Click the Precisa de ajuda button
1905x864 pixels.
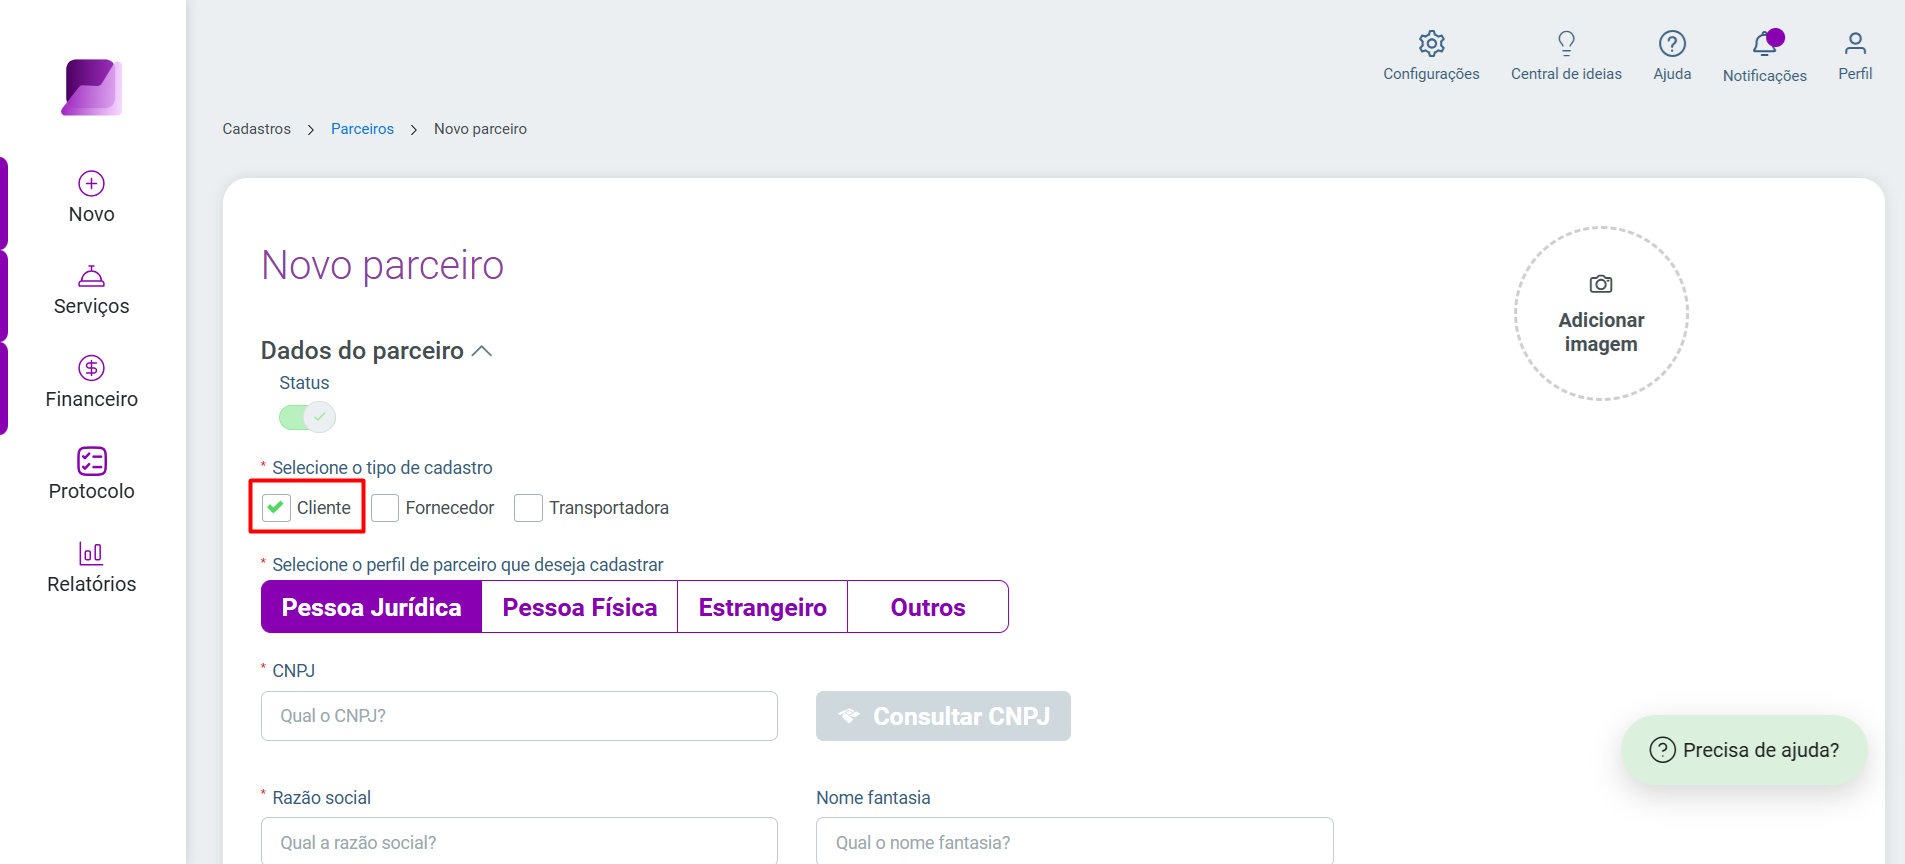1744,750
